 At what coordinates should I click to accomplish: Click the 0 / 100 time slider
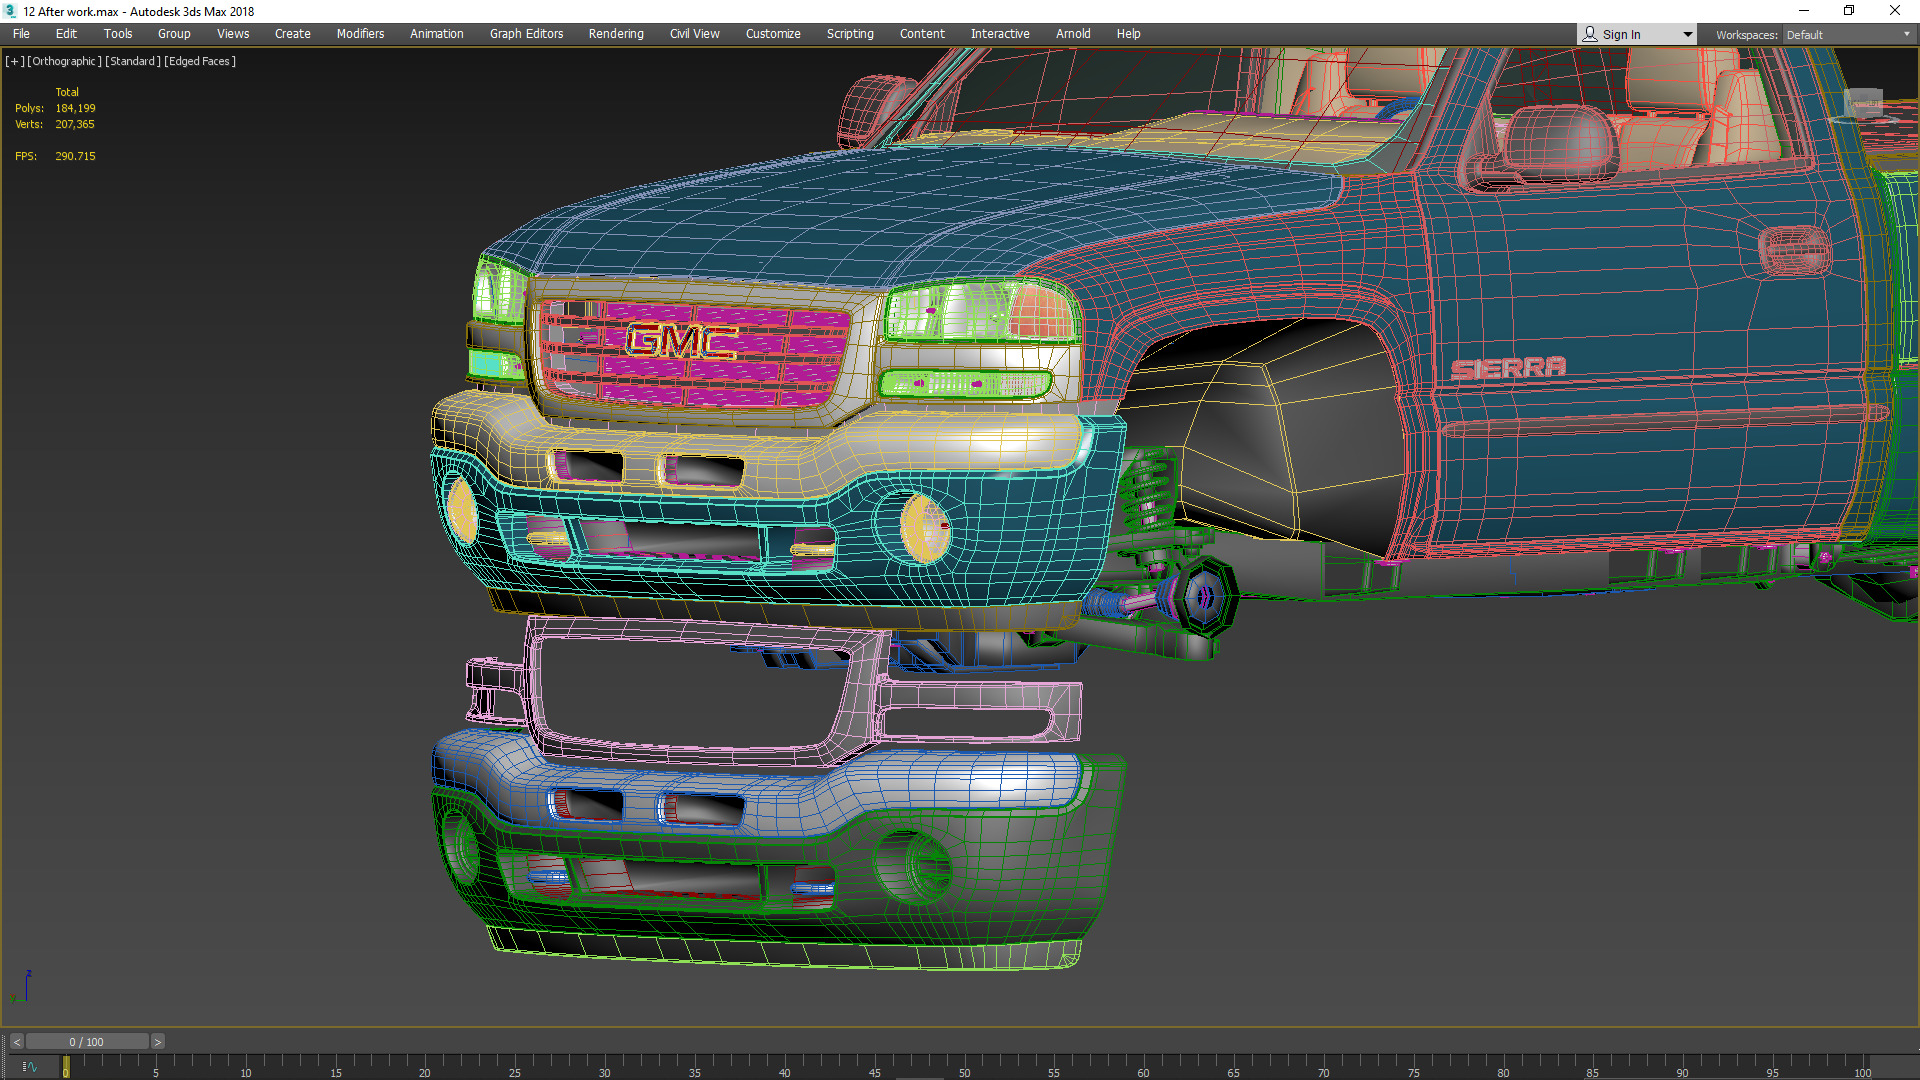[x=87, y=1042]
